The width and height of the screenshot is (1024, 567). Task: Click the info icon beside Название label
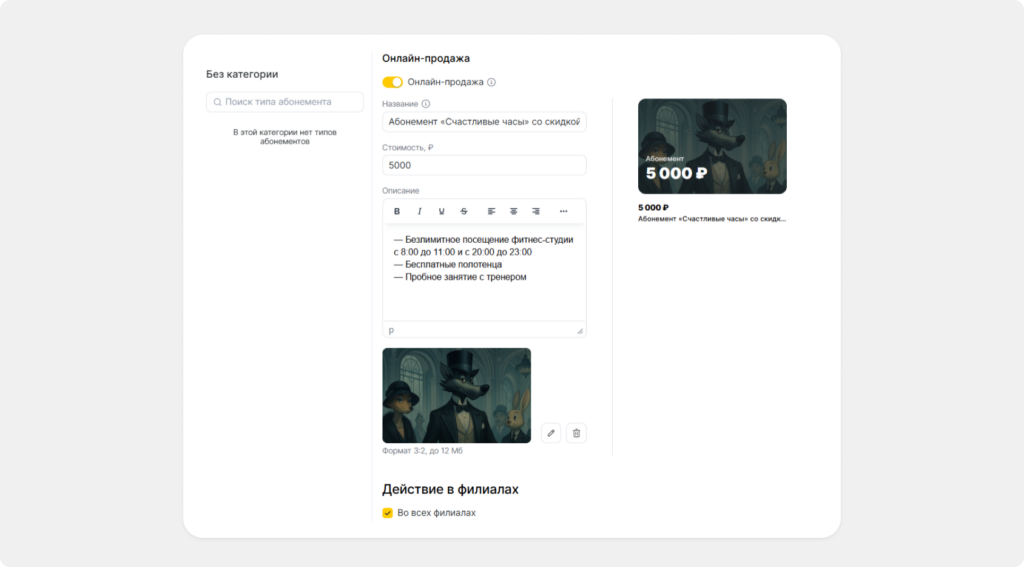[426, 104]
